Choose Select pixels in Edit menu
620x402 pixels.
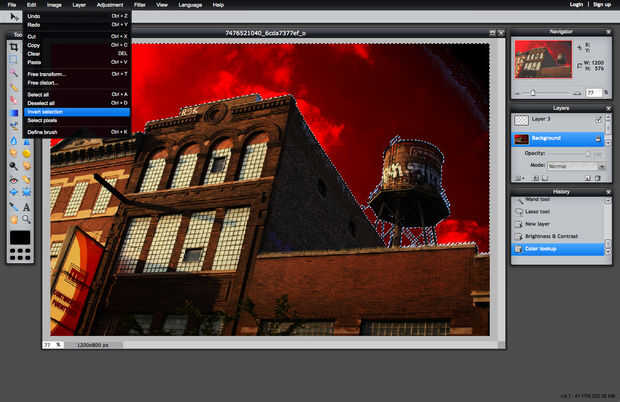[x=77, y=121]
